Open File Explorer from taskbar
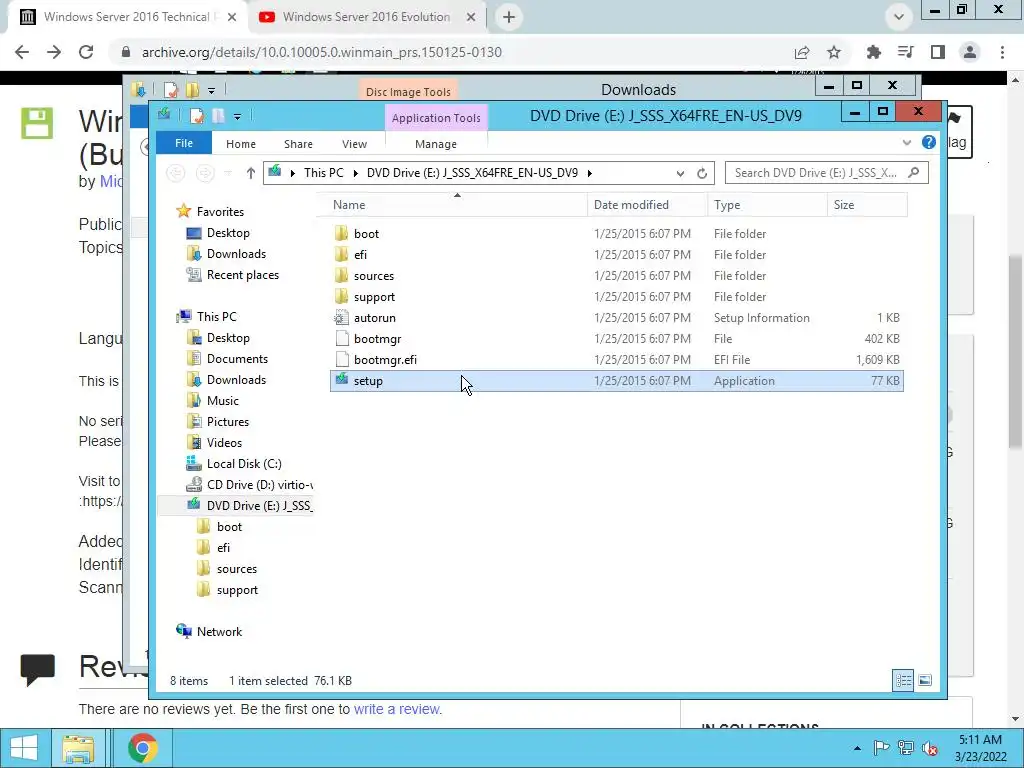The height and width of the screenshot is (768, 1024). (x=78, y=748)
